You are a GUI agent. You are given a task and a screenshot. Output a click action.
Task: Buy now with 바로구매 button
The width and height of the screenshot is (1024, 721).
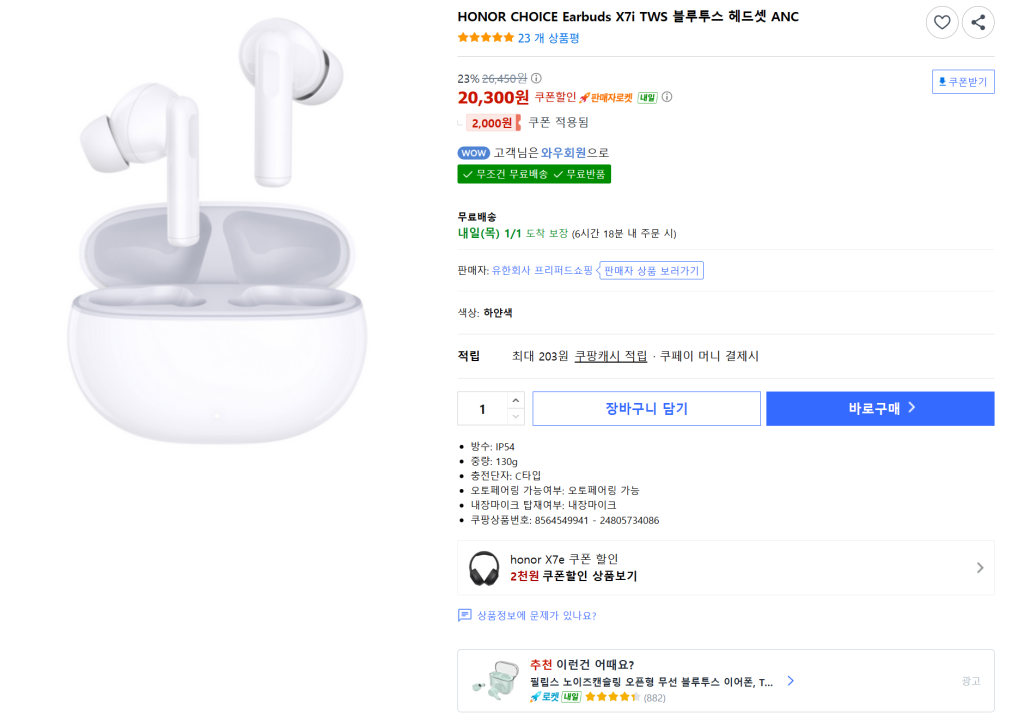[880, 408]
